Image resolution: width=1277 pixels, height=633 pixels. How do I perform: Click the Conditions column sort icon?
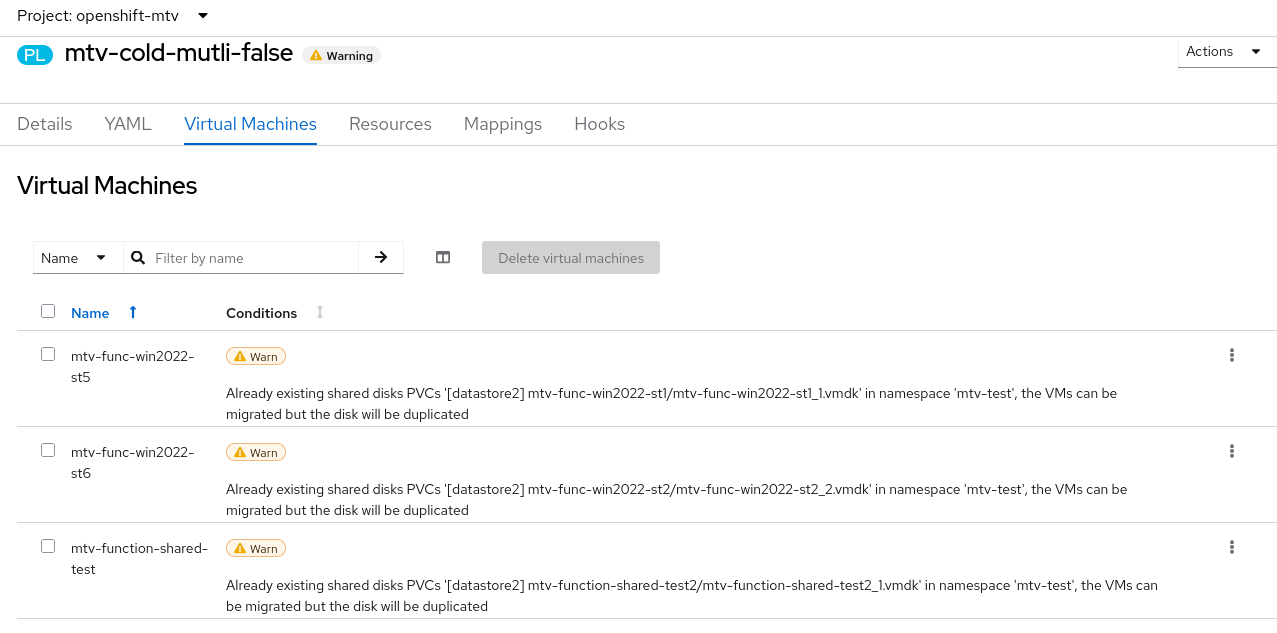tap(320, 313)
